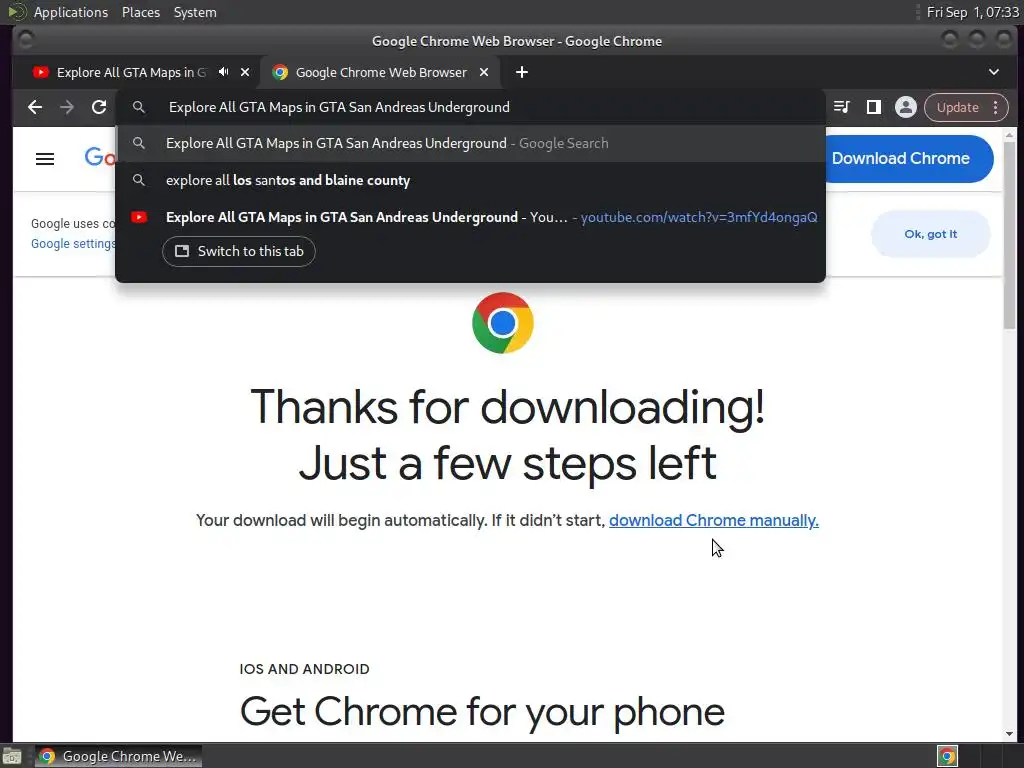Viewport: 1024px width, 768px height.
Task: Click the Switch to this tab button
Action: tap(239, 251)
